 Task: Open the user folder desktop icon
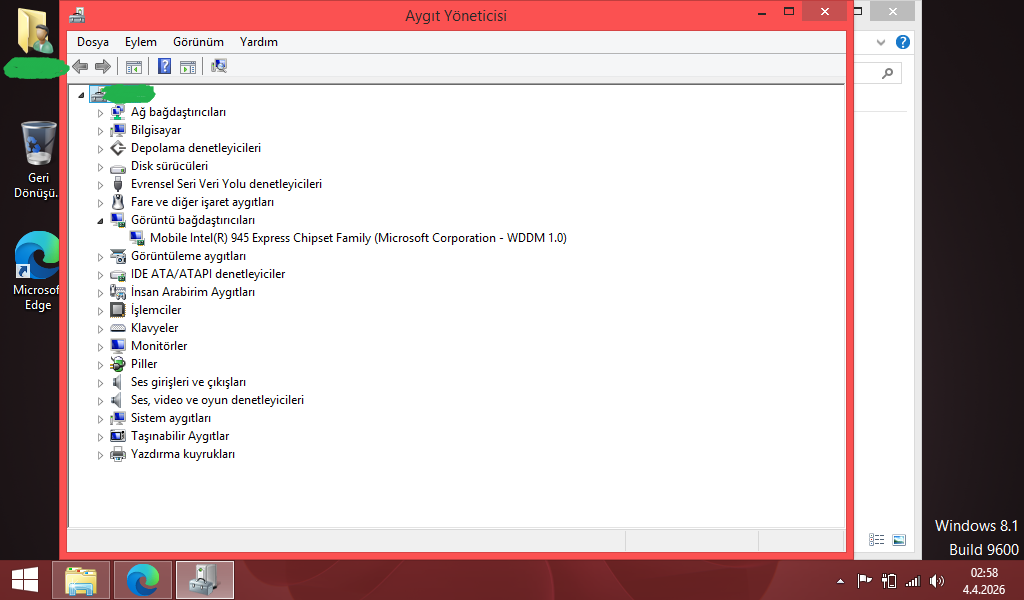(x=35, y=31)
